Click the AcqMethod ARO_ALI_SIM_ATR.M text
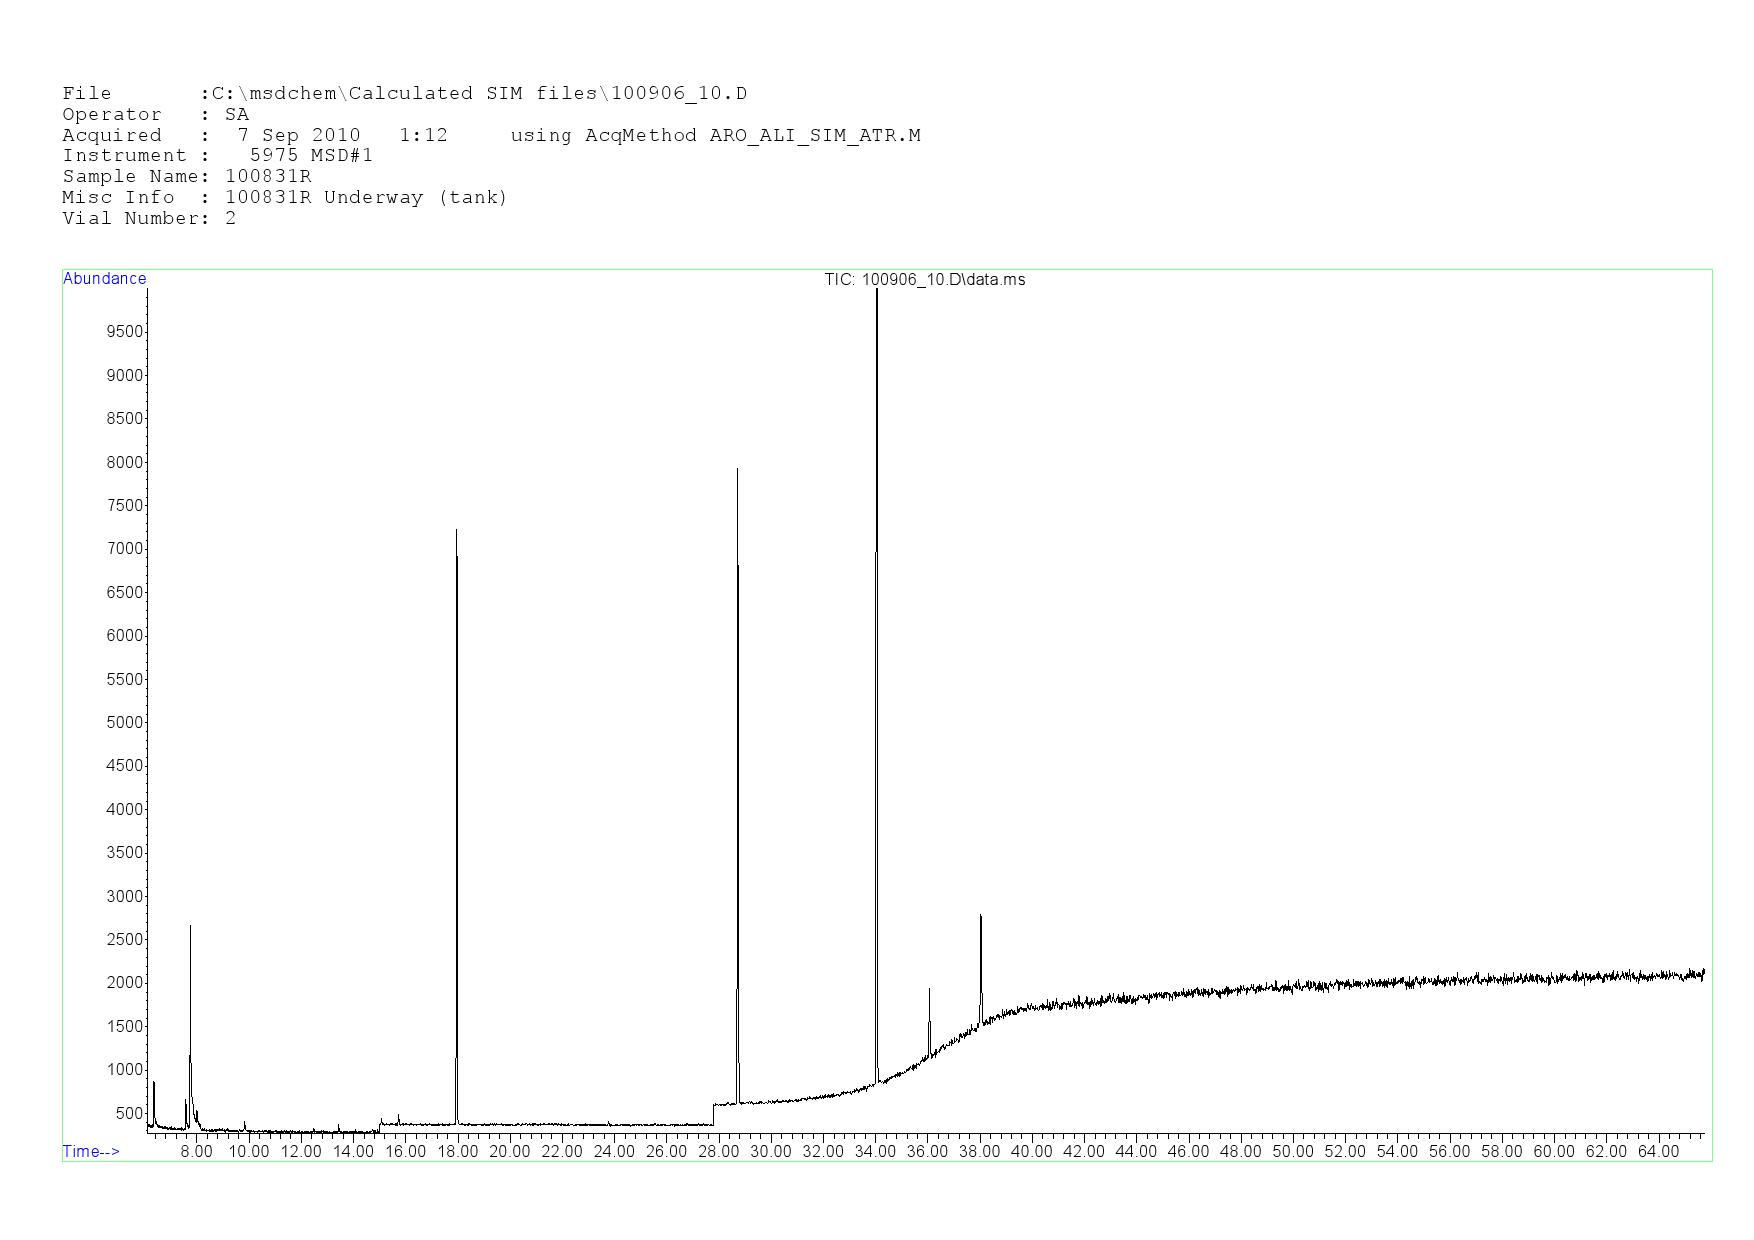The image size is (1754, 1240). [715, 136]
